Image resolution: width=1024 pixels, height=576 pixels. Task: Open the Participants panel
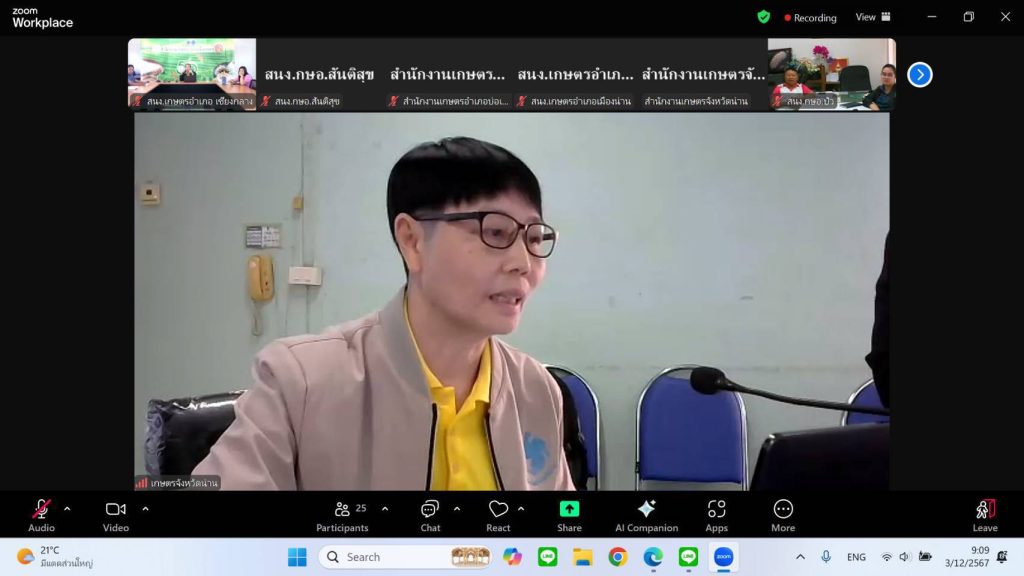point(342,514)
